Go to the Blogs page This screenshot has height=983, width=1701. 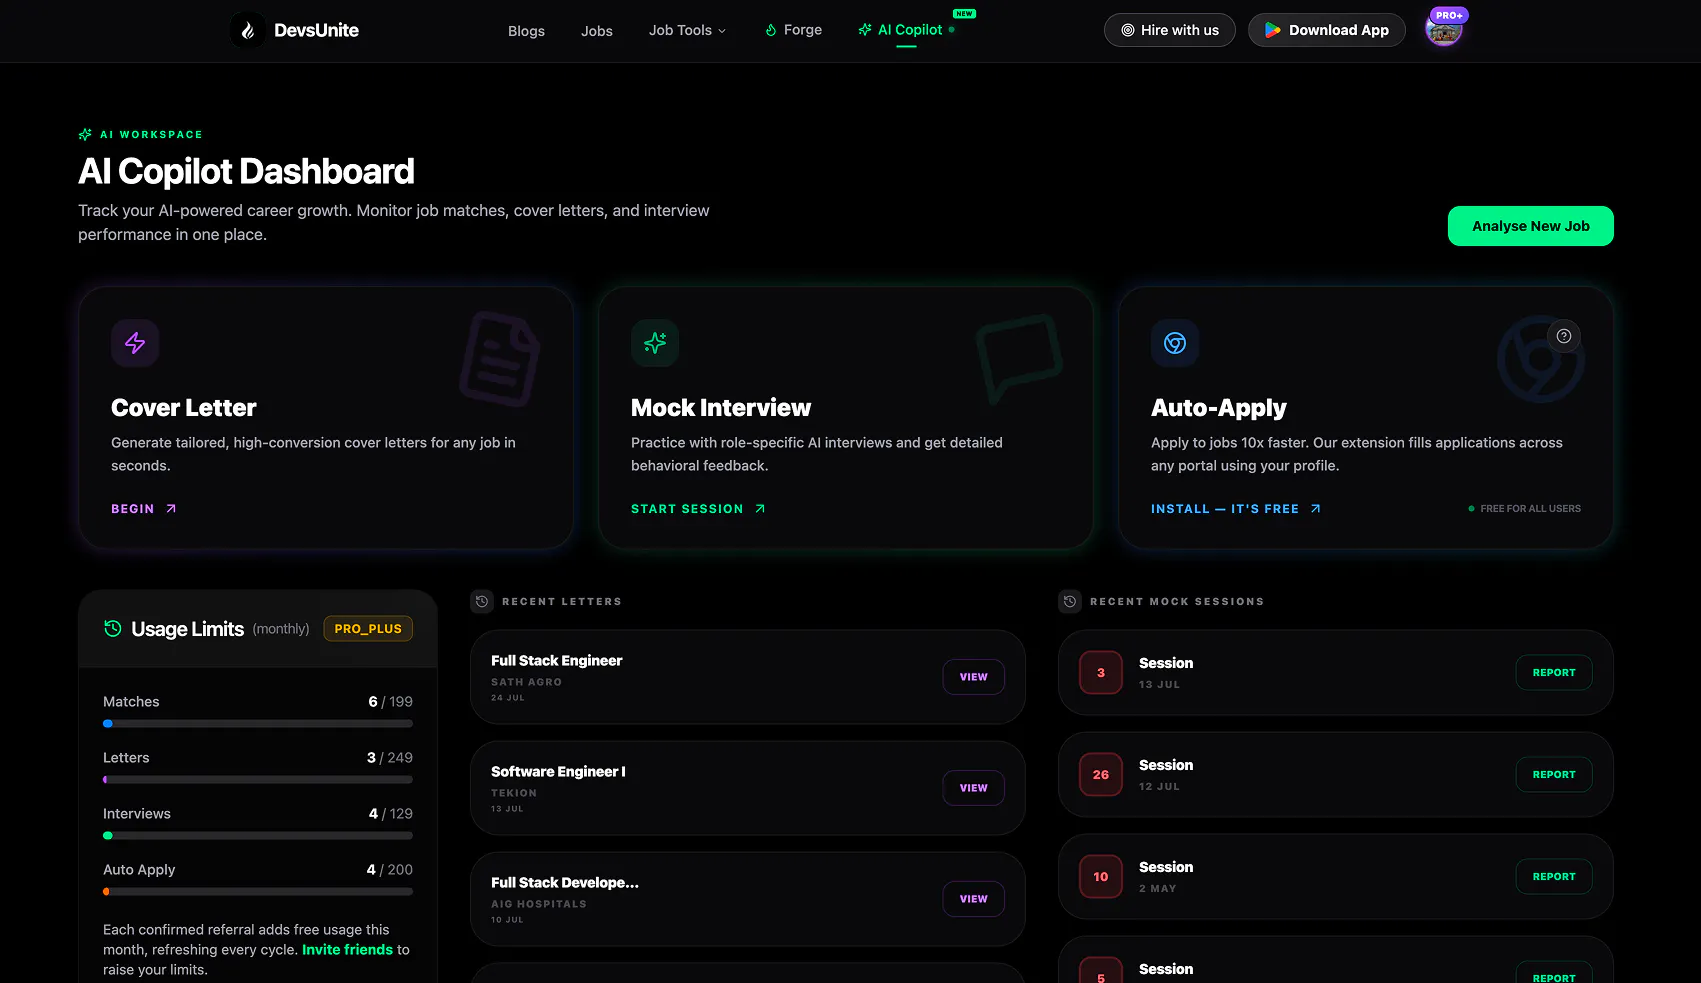click(x=526, y=31)
